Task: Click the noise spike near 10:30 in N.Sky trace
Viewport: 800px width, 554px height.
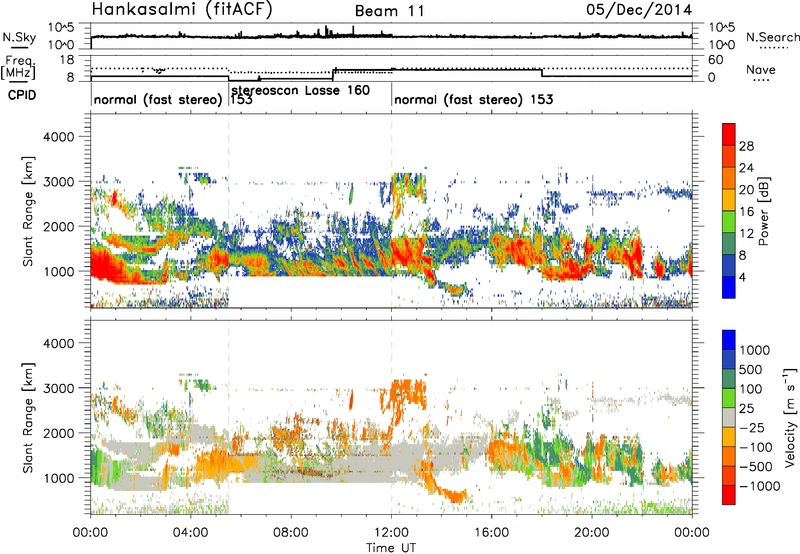Action: pos(353,31)
